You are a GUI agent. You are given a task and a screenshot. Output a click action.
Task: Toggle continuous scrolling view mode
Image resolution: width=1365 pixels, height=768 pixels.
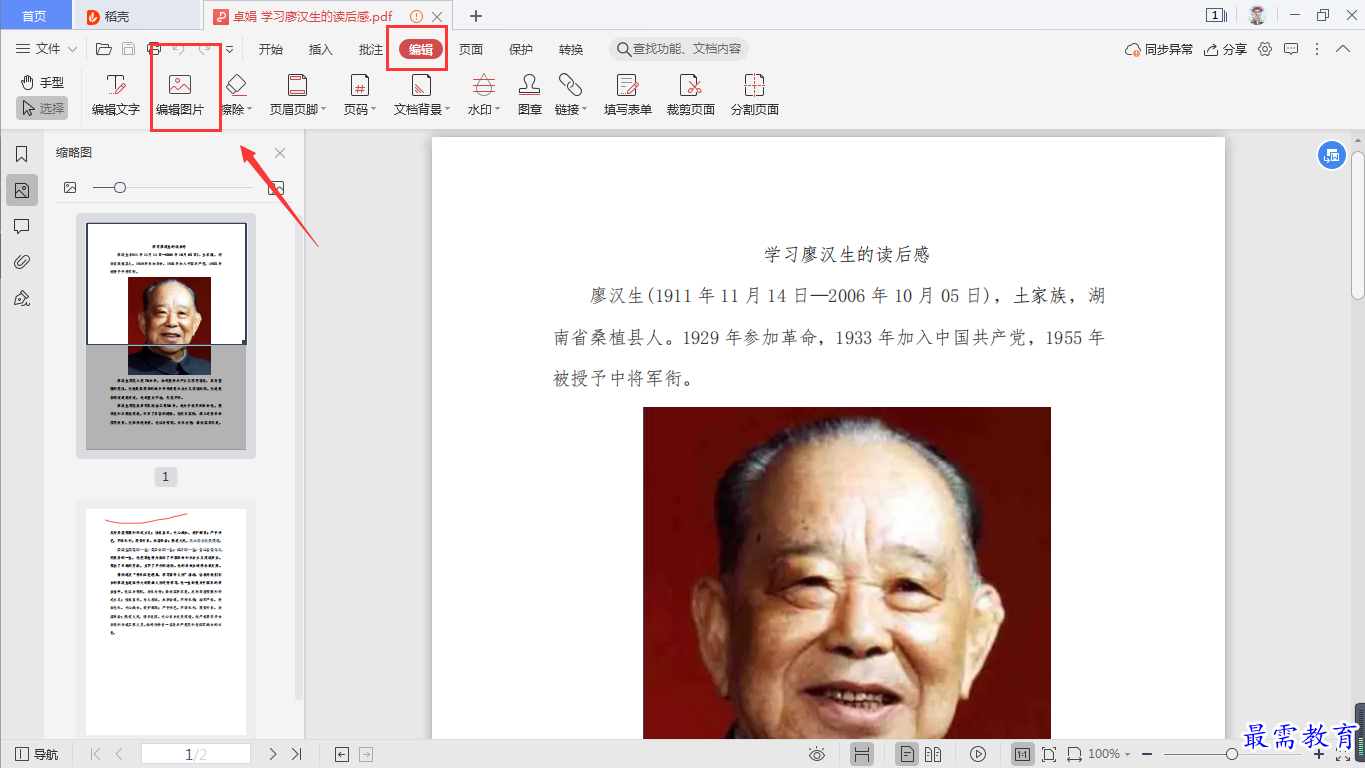point(861,754)
